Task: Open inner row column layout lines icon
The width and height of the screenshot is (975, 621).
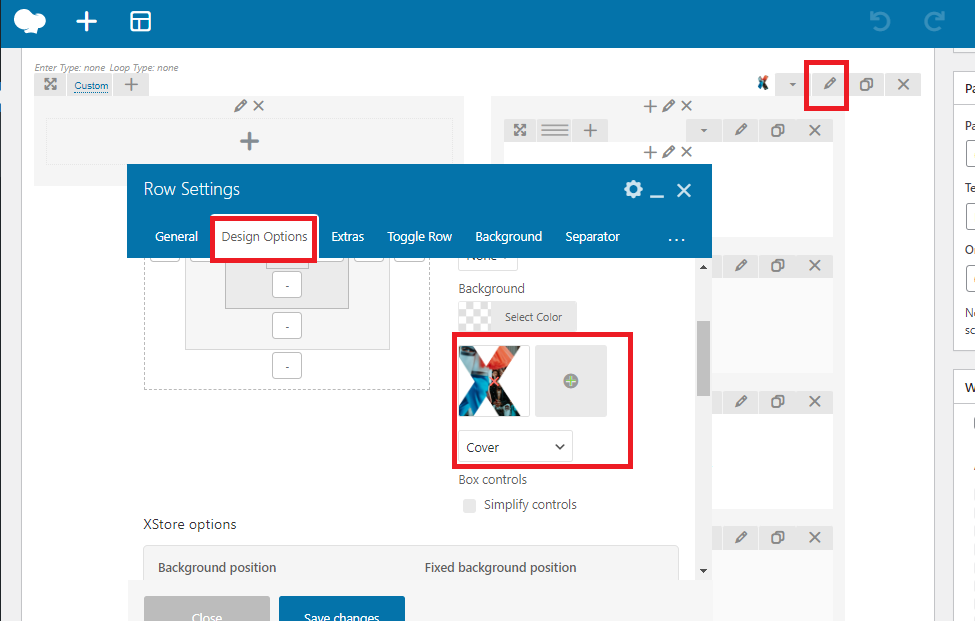Action: pos(555,130)
